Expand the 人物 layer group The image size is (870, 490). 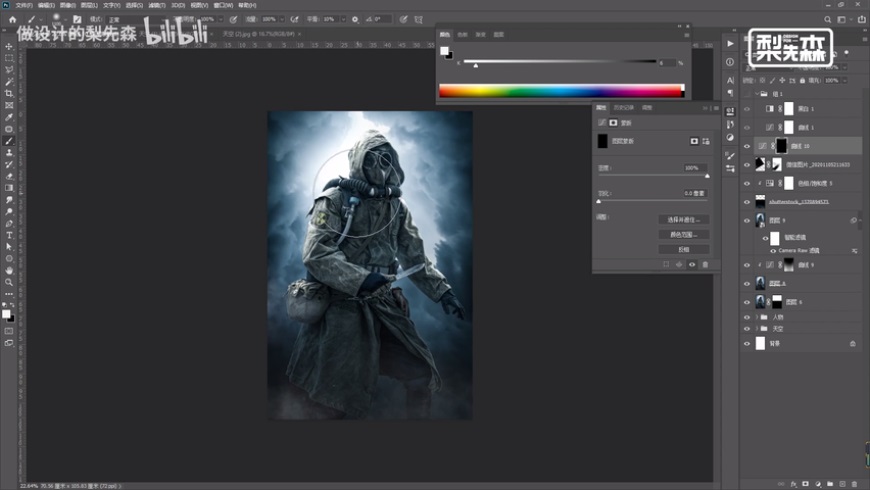(757, 317)
